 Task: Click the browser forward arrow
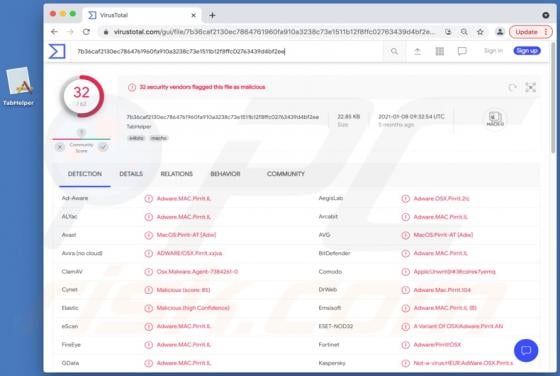click(x=70, y=32)
